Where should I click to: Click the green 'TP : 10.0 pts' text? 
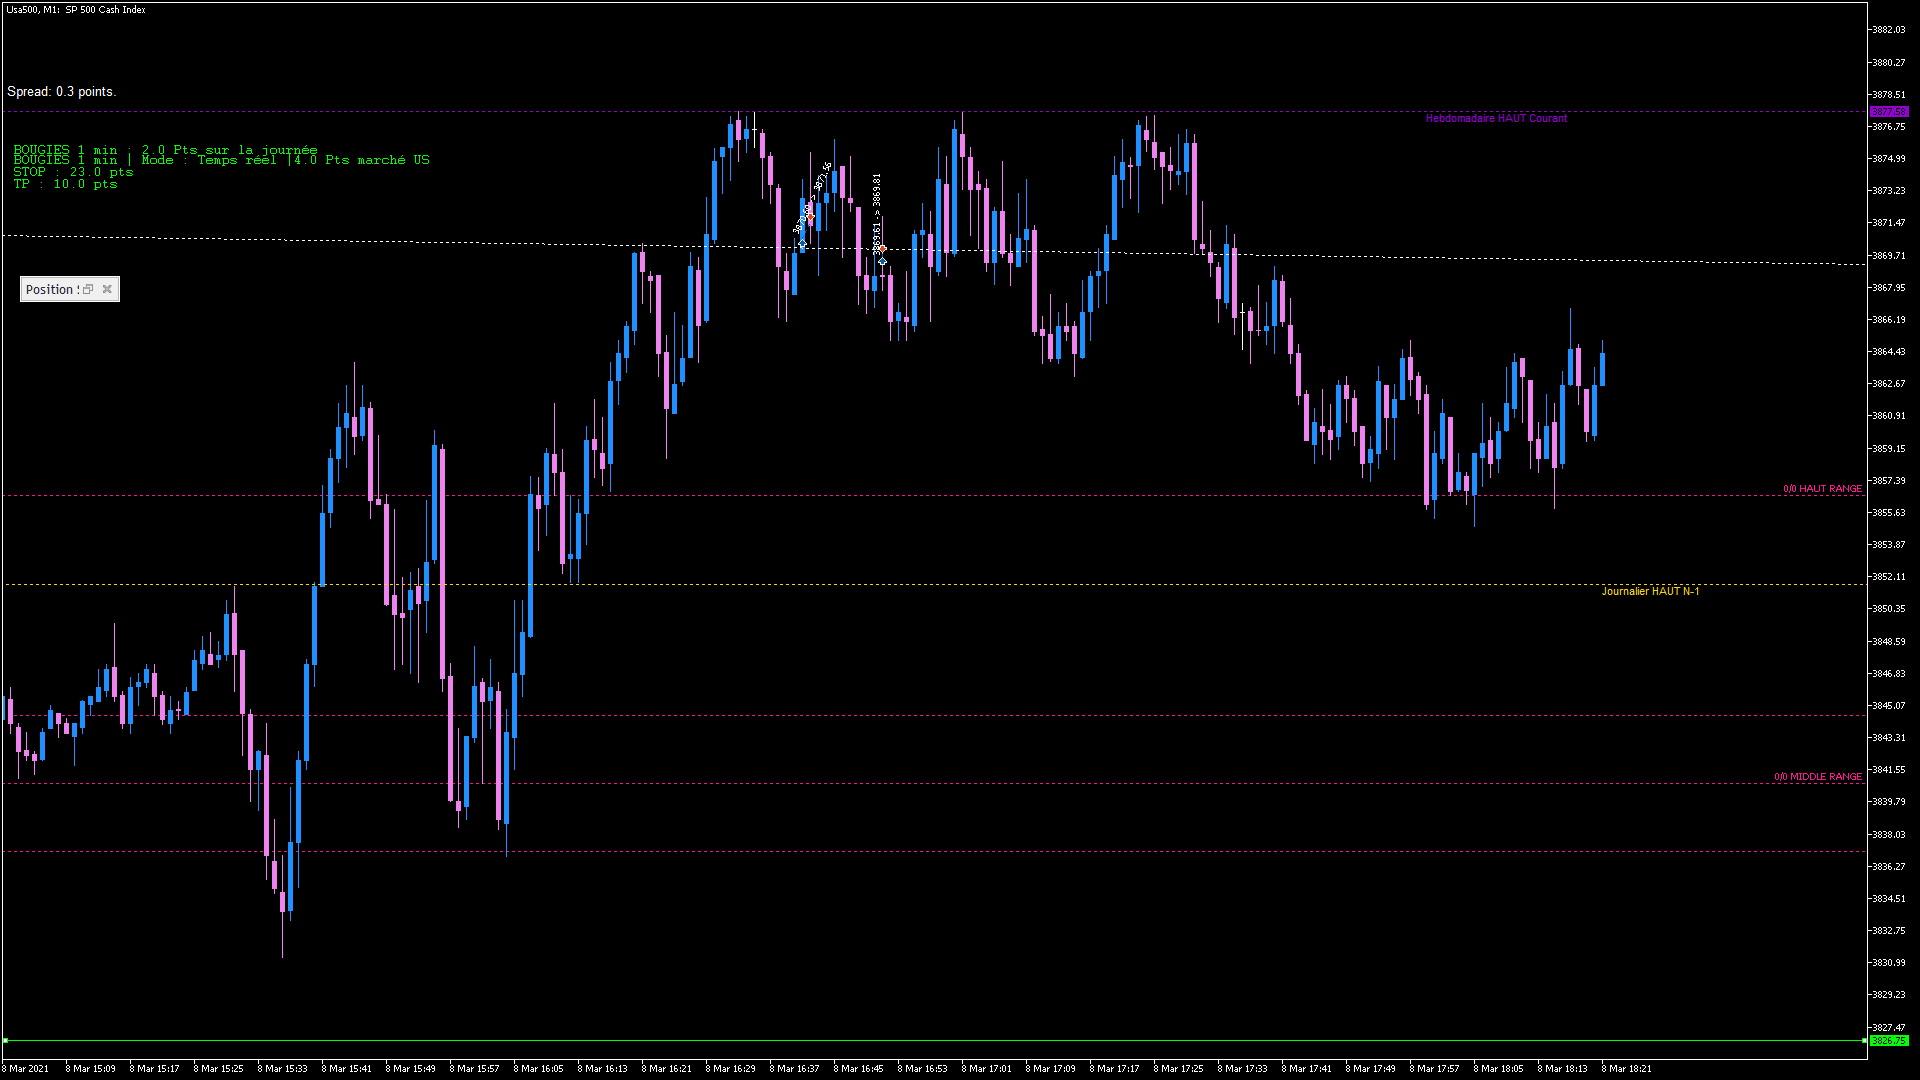(x=65, y=184)
